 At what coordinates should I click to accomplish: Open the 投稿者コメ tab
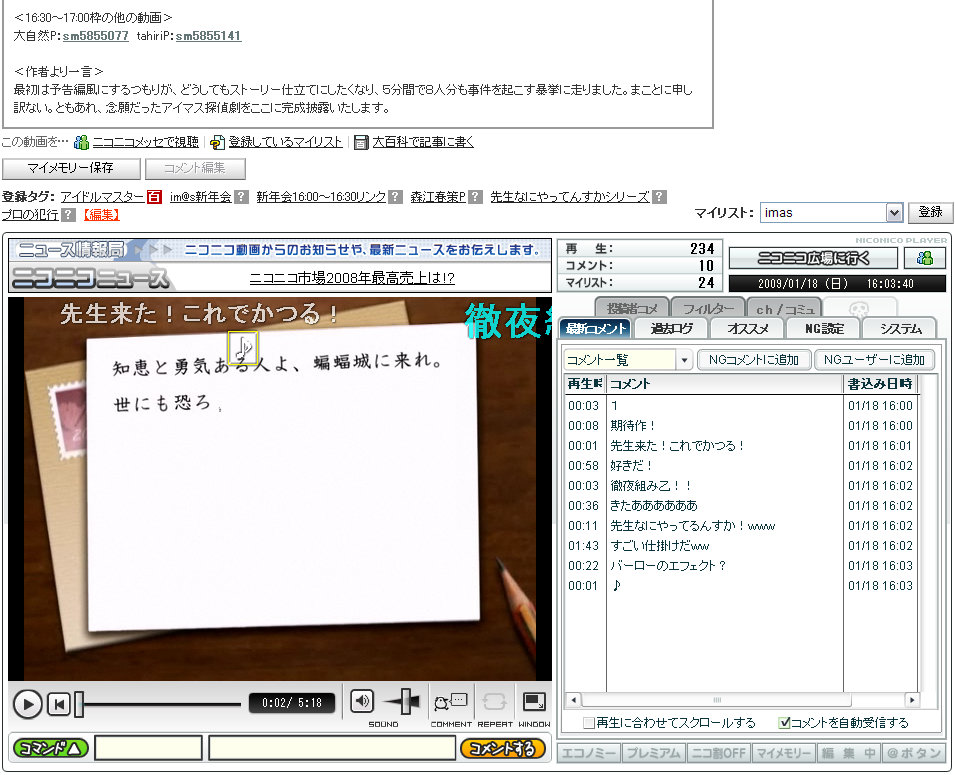click(632, 309)
